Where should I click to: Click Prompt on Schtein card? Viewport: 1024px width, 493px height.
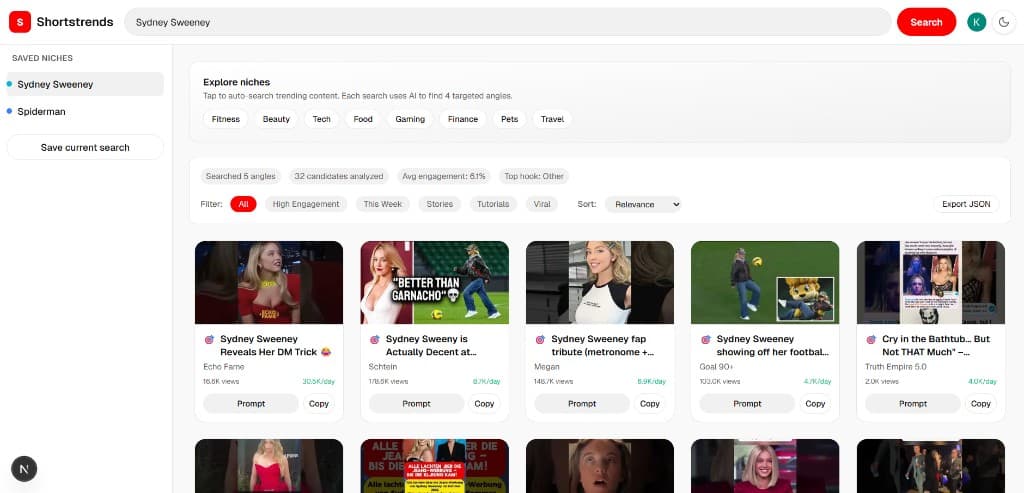(x=416, y=404)
